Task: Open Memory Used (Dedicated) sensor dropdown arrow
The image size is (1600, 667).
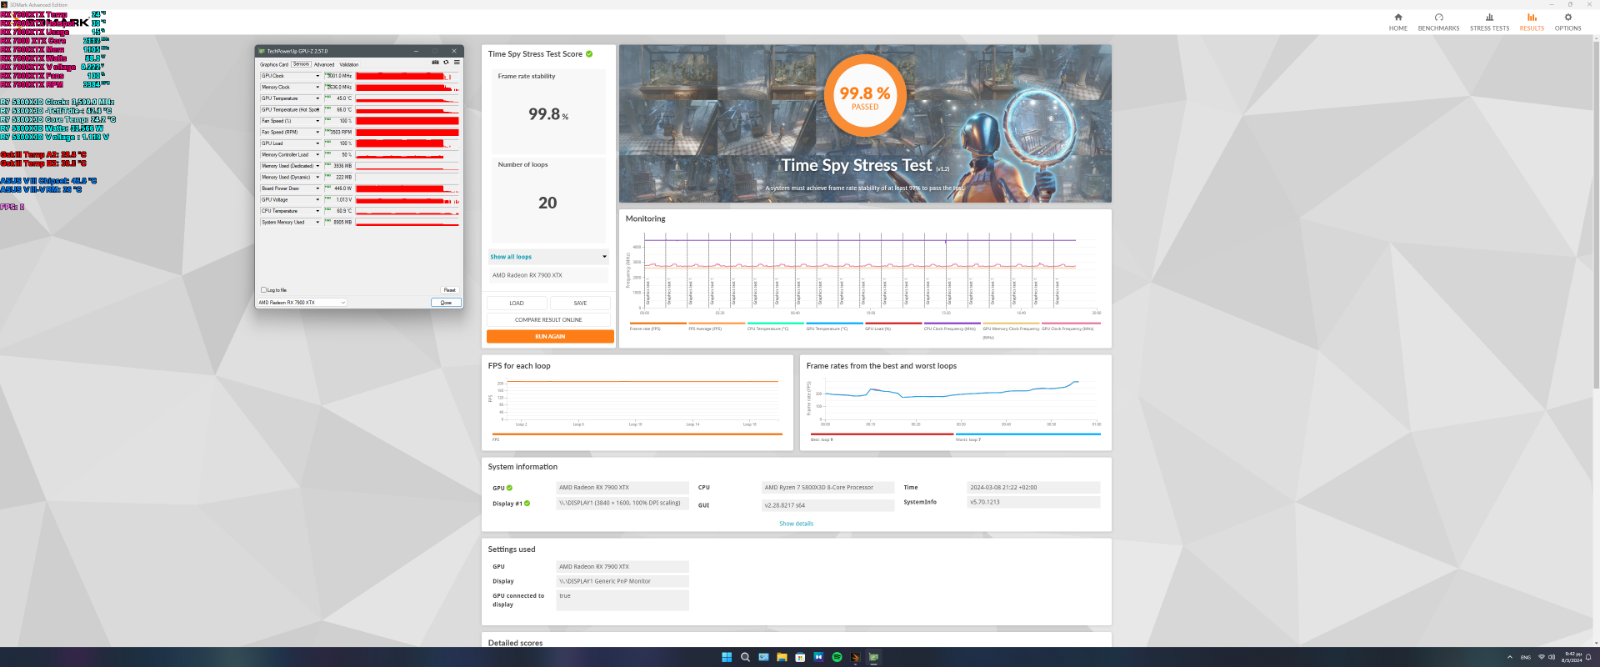Action: [x=318, y=166]
